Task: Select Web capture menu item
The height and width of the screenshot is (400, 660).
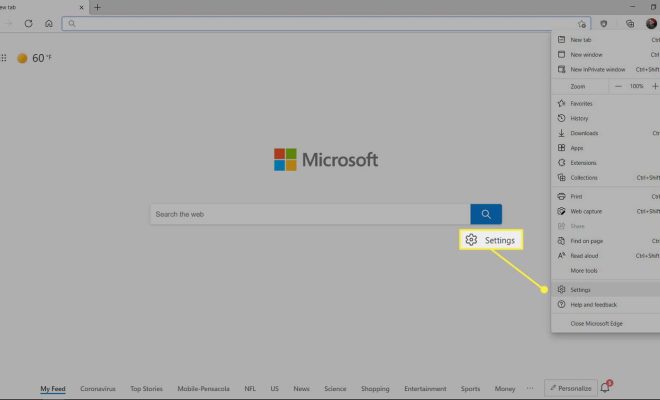Action: tap(606, 211)
